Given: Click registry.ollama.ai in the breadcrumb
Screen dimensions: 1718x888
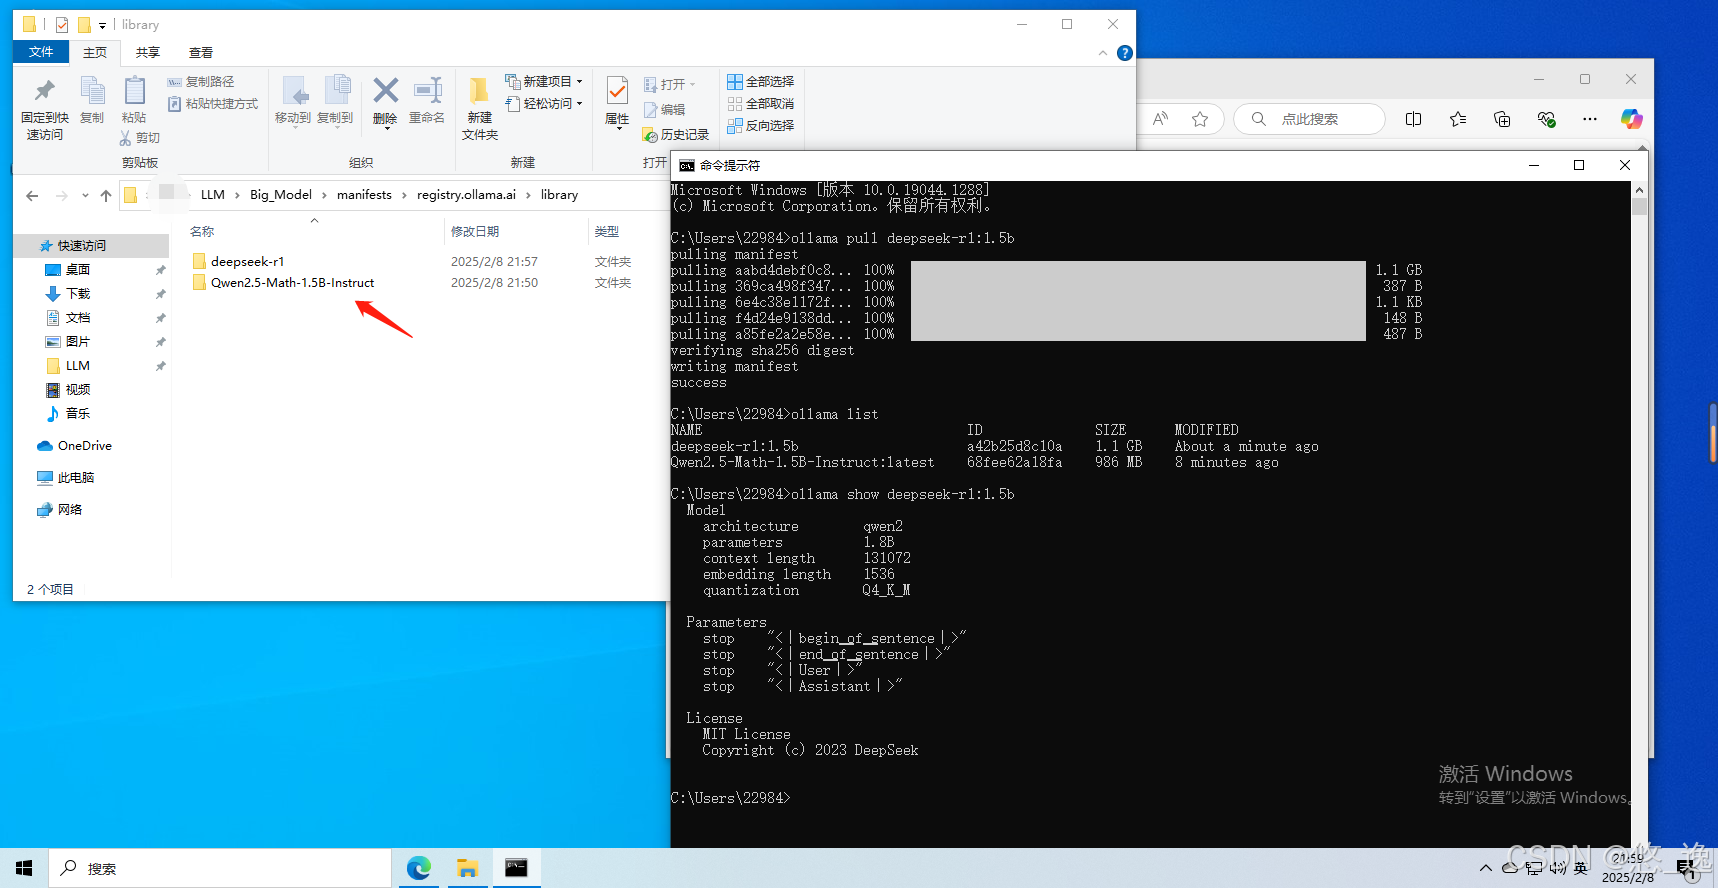Looking at the screenshot, I should pyautogui.click(x=467, y=195).
